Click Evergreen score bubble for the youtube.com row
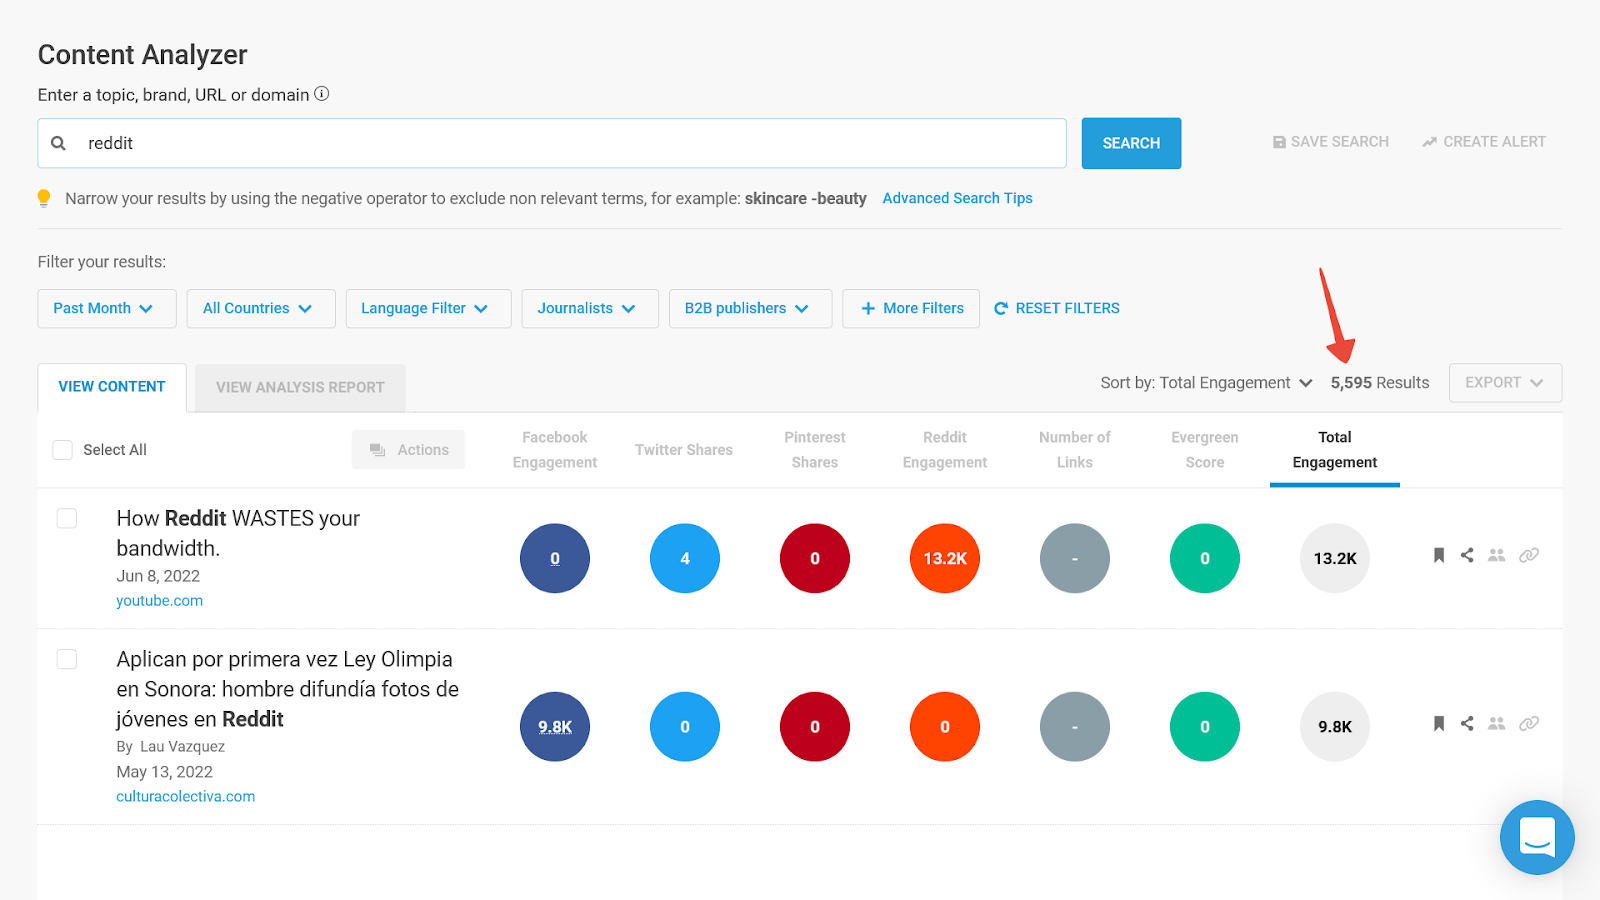The image size is (1600, 900). (x=1205, y=558)
